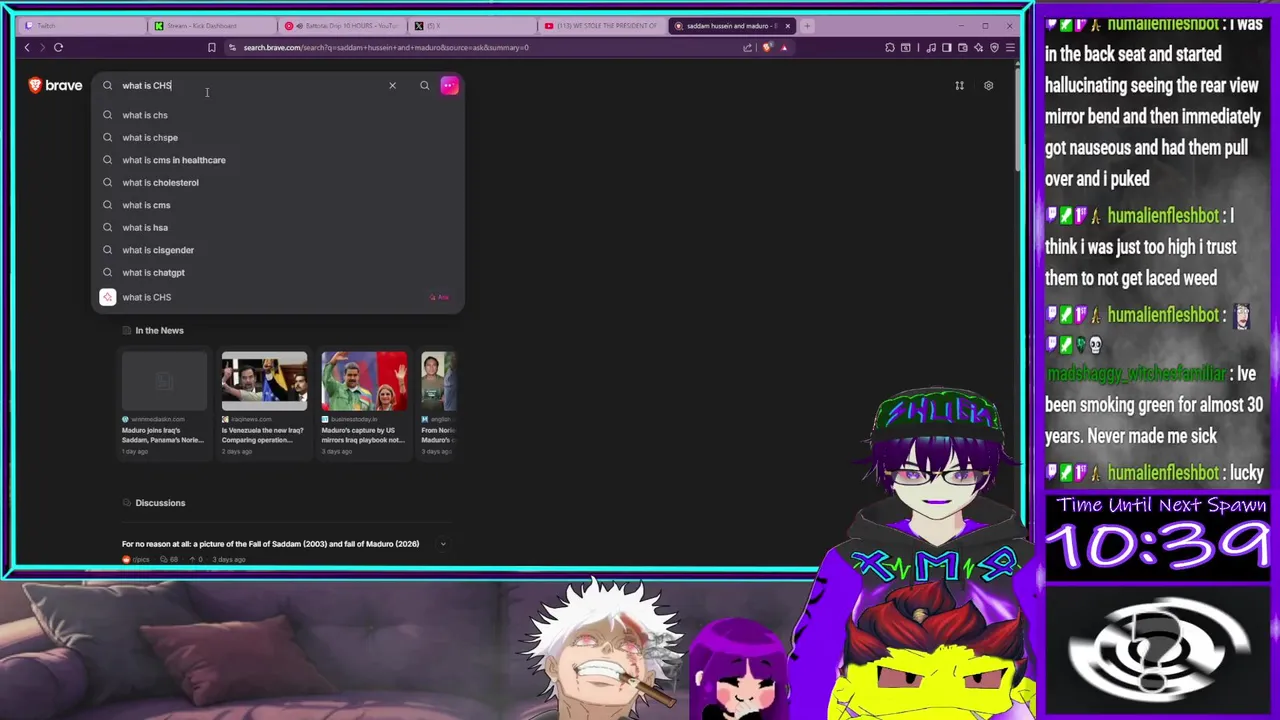
Task: Select the 'what is cisgender' suggestion
Action: [x=278, y=250]
